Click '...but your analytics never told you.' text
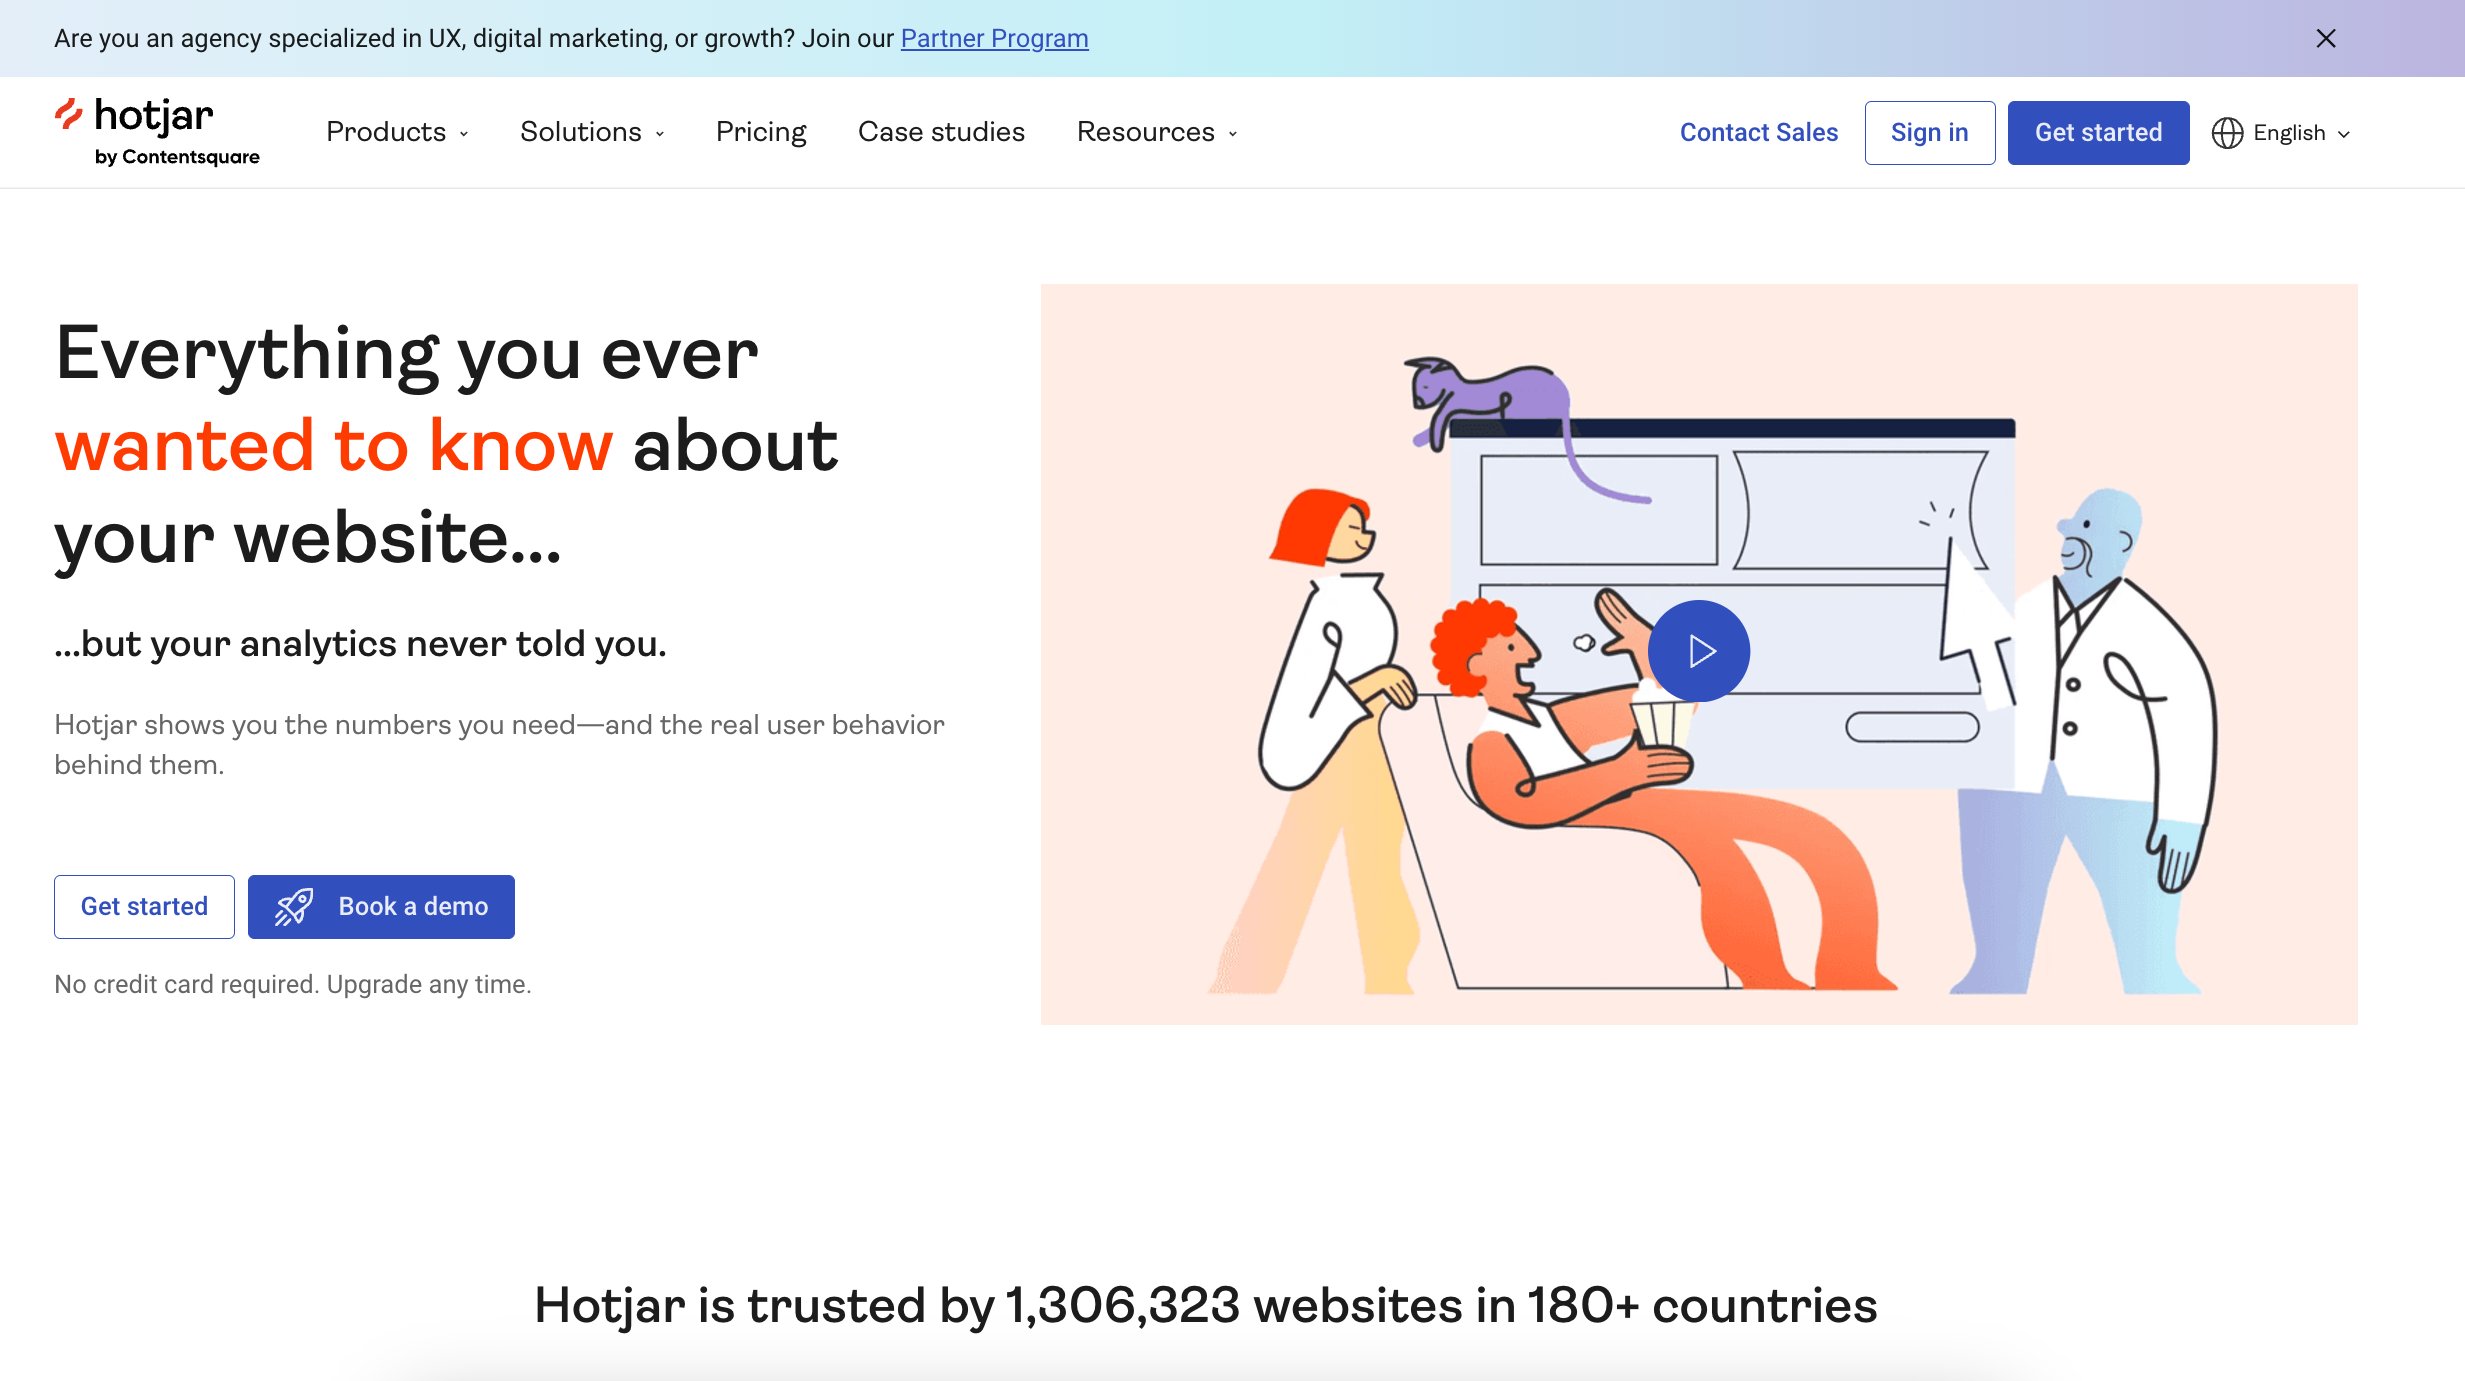2465x1381 pixels. click(360, 643)
